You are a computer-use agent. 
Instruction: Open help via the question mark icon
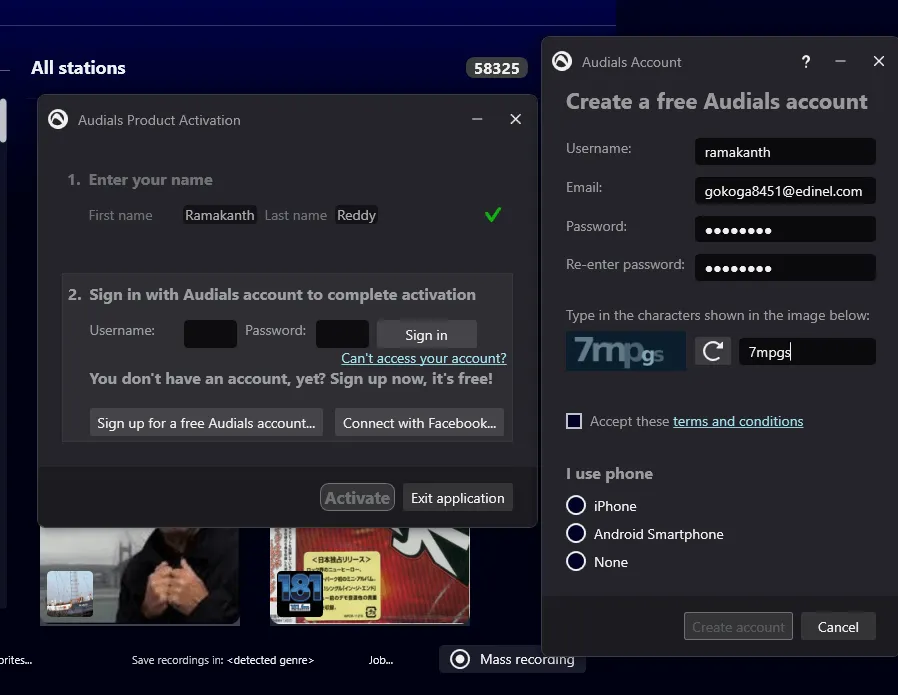pyautogui.click(x=806, y=61)
